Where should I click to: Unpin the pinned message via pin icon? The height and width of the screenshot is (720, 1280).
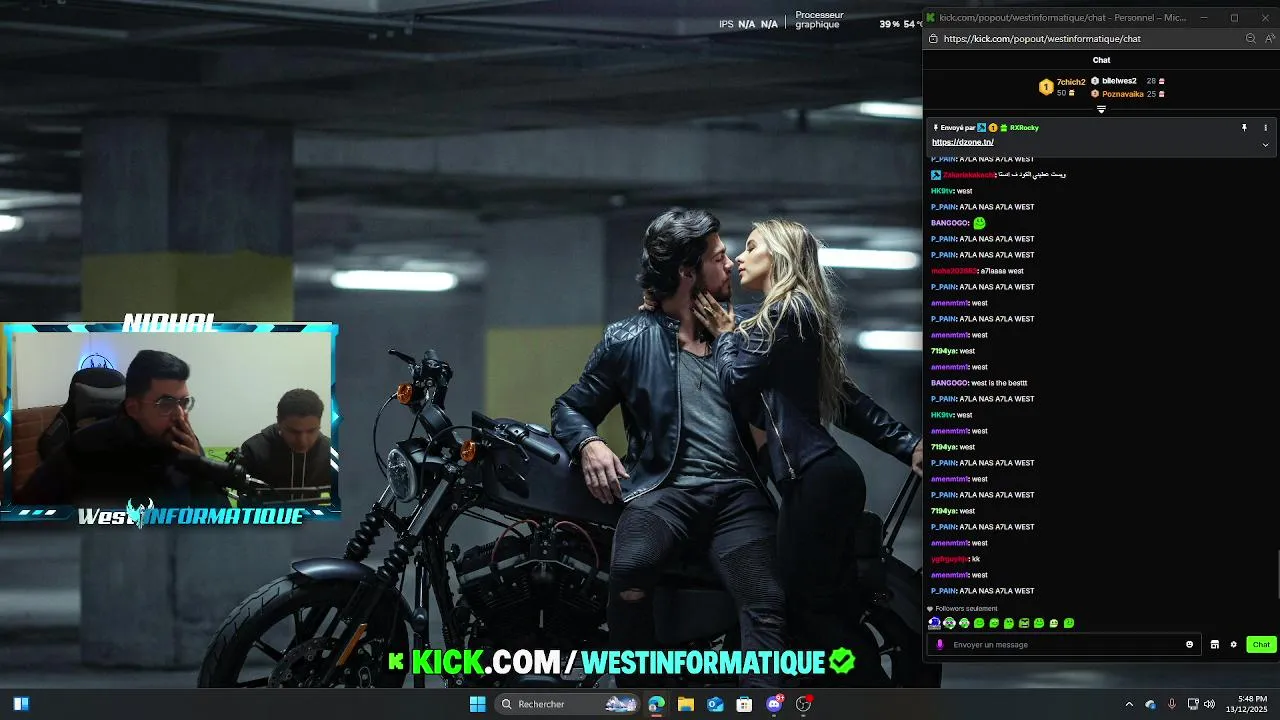(1244, 128)
